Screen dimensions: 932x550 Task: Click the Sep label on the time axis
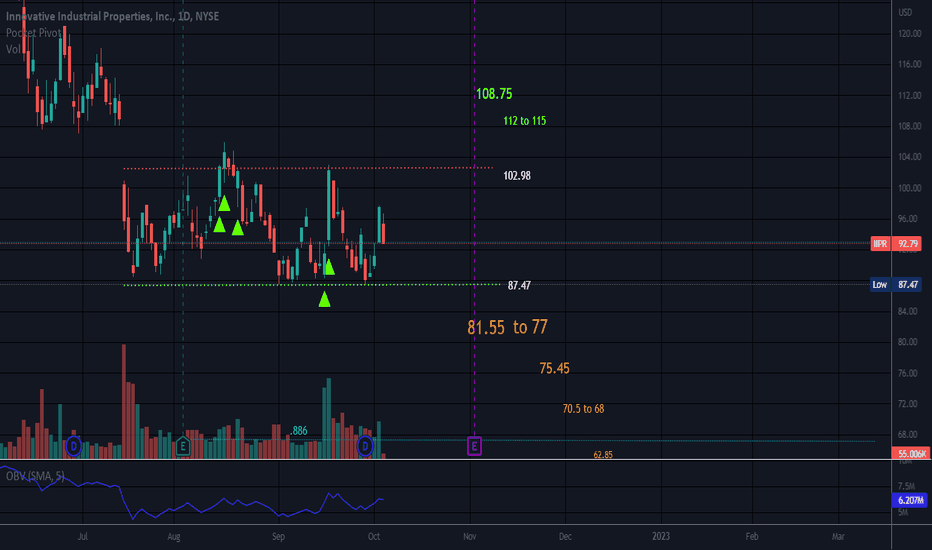[x=278, y=536]
